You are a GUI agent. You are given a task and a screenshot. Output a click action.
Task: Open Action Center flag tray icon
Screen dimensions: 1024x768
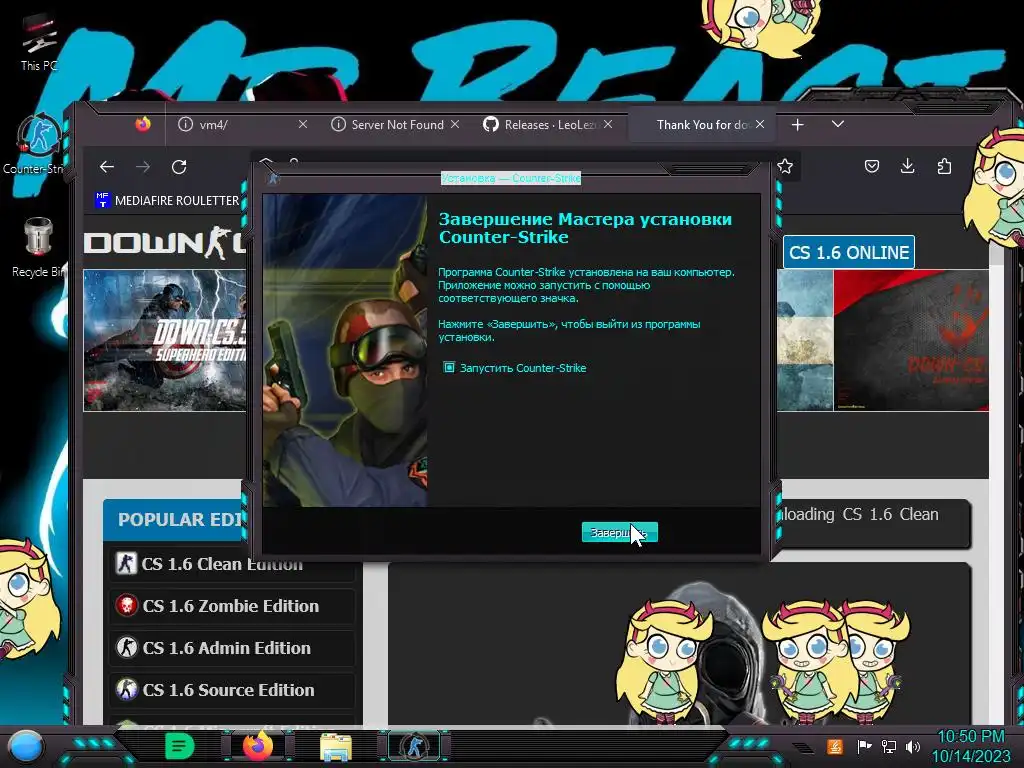(863, 746)
